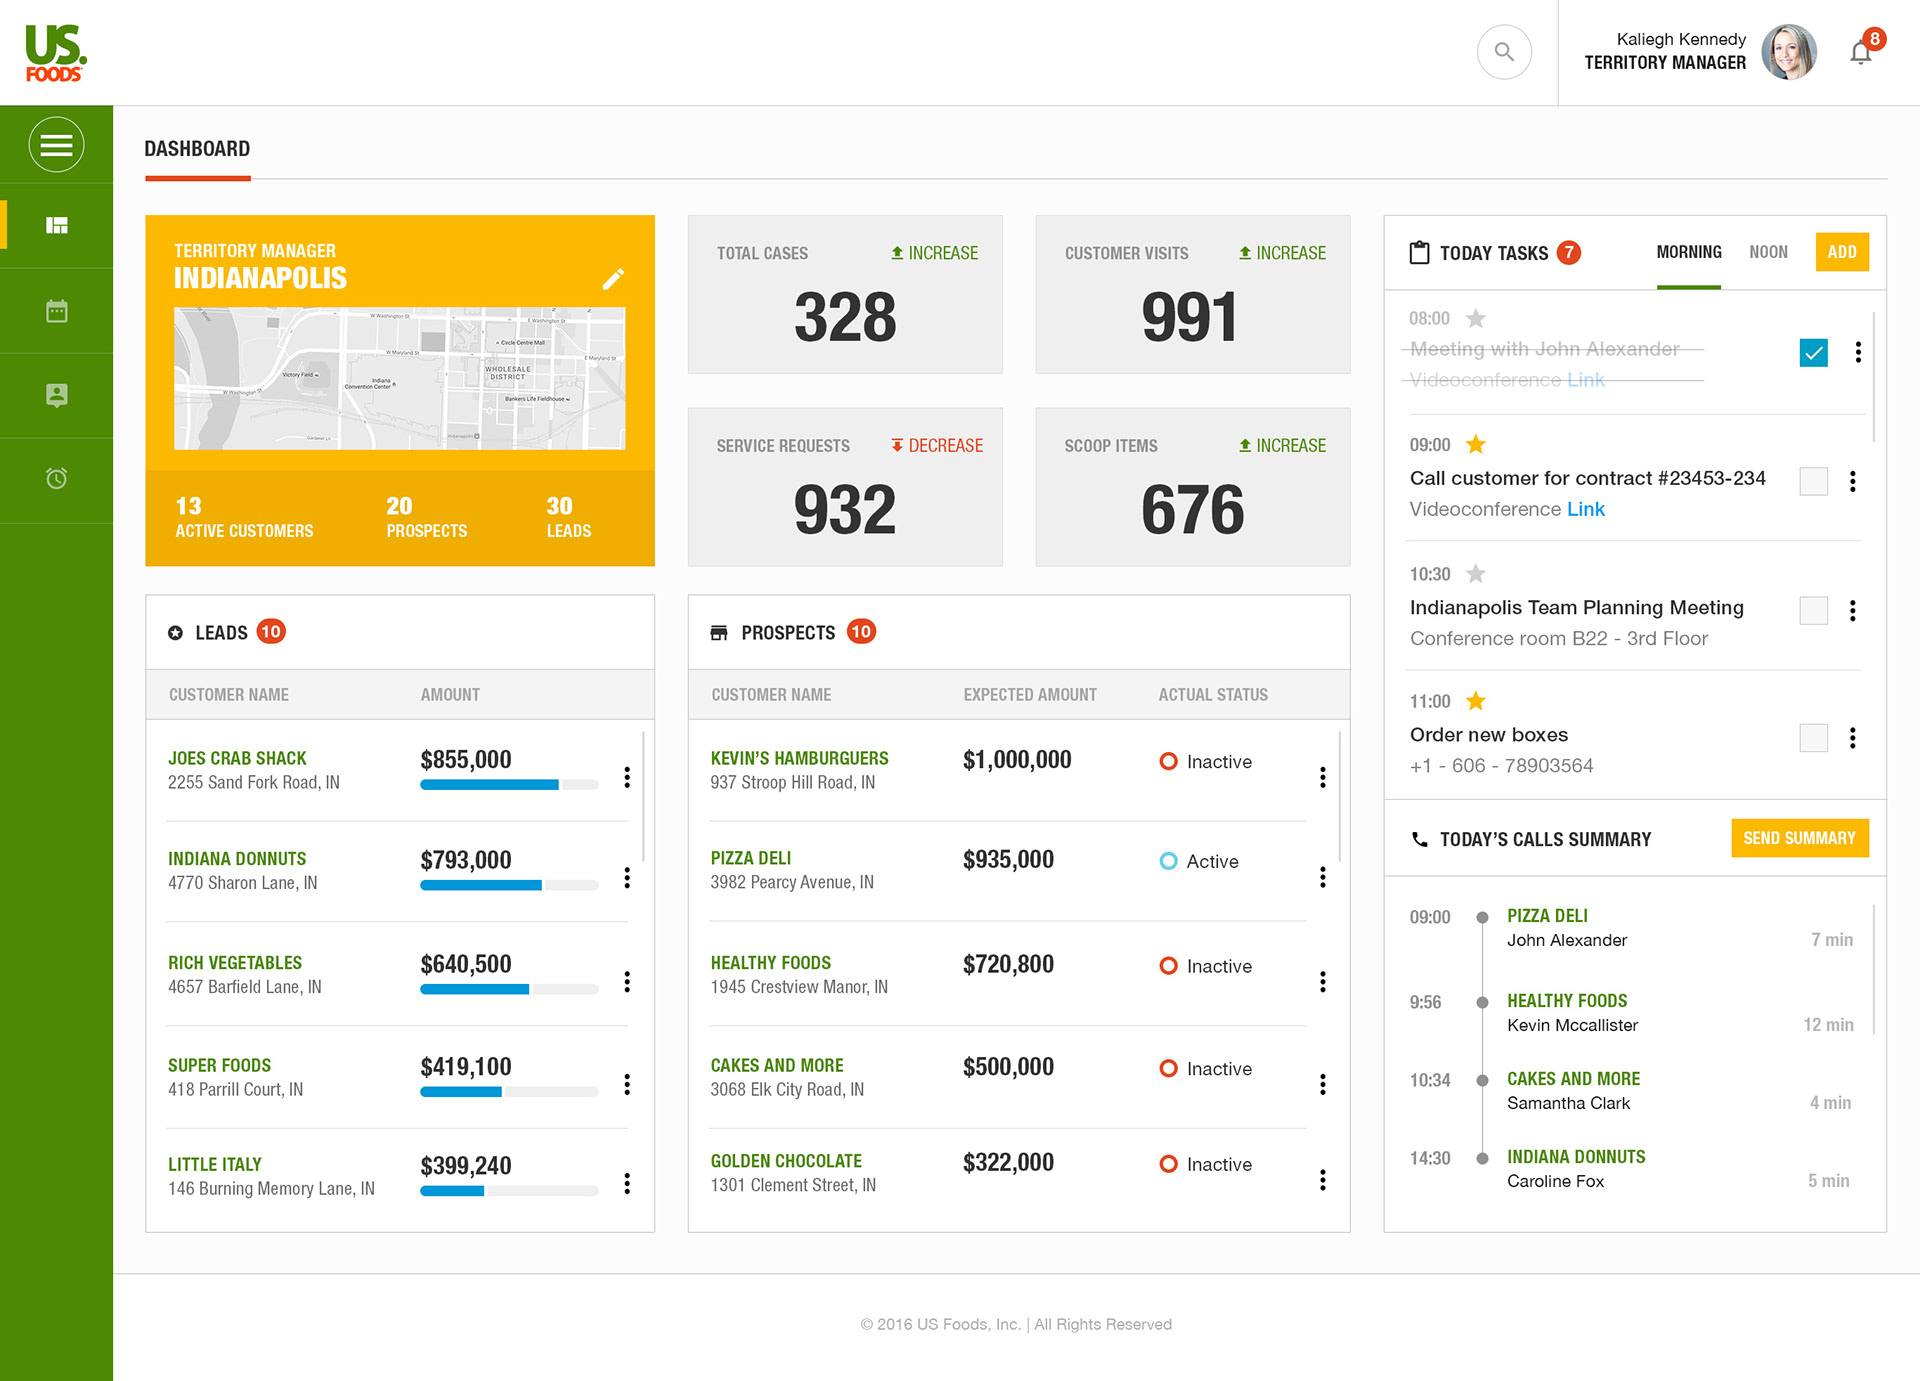Open the Videoconference Link under 09:00 task
Screen dimensions: 1920x1381
[1585, 509]
